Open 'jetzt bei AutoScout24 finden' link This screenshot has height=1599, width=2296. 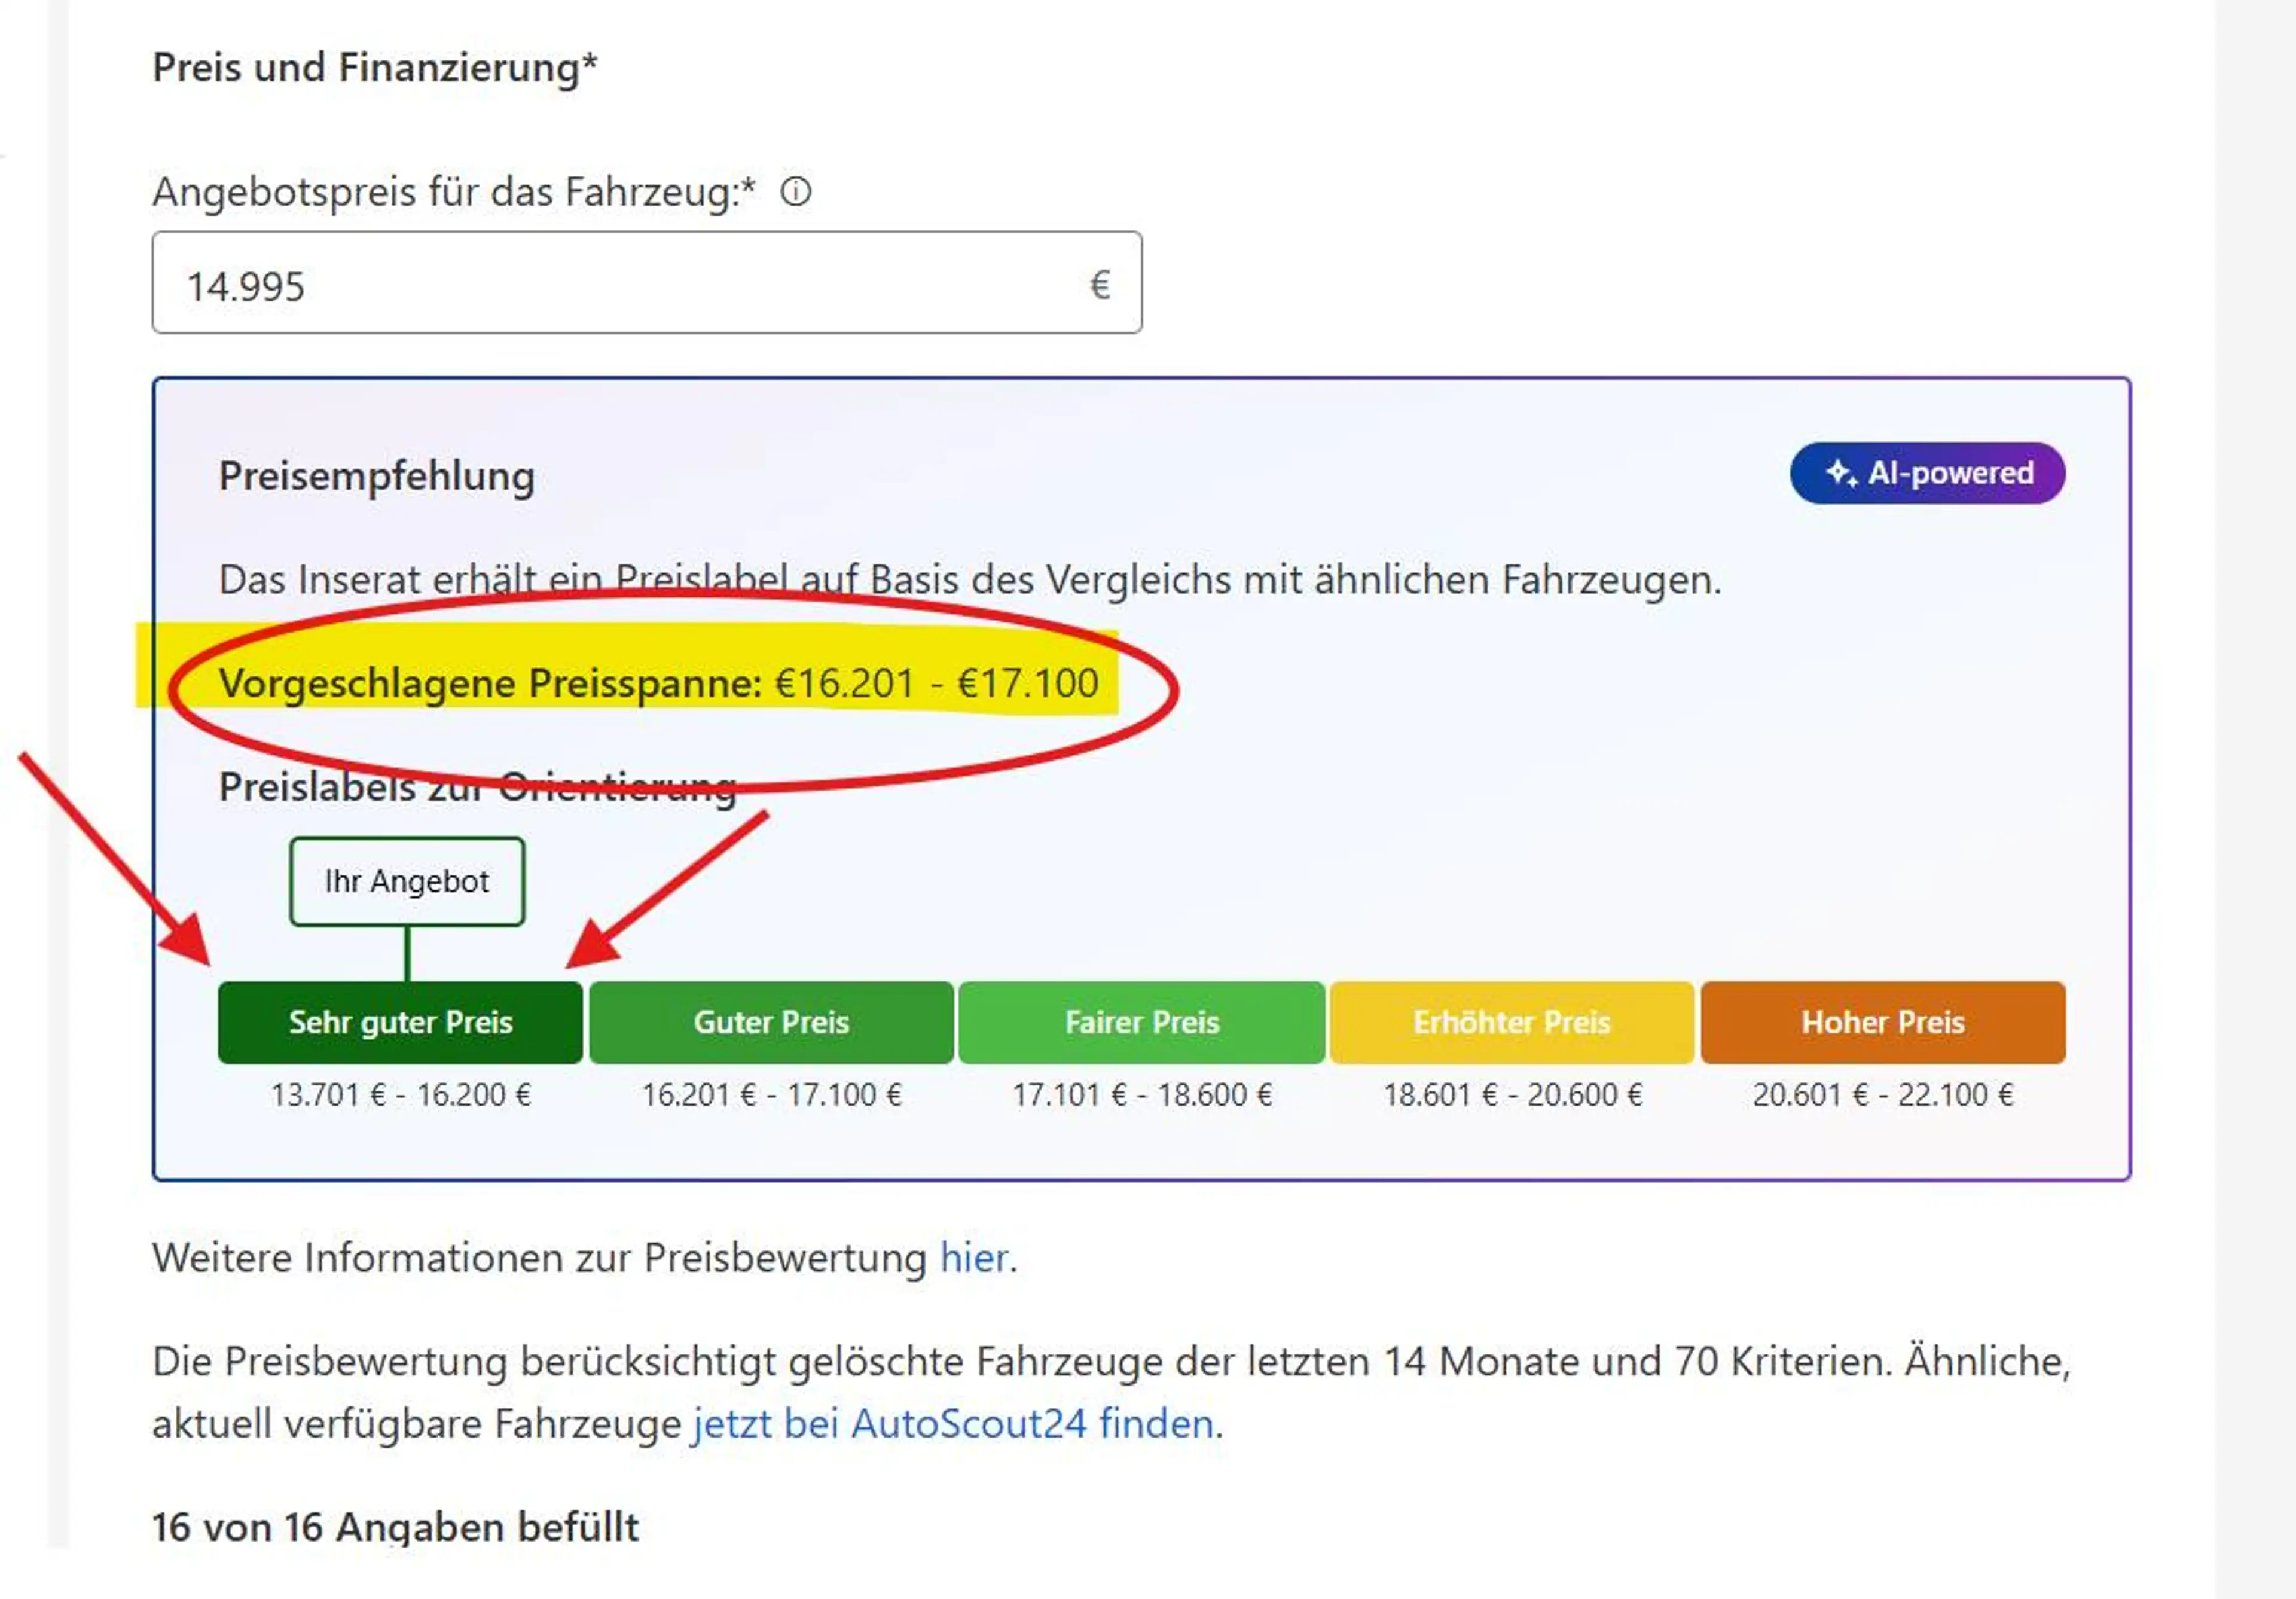coord(953,1424)
